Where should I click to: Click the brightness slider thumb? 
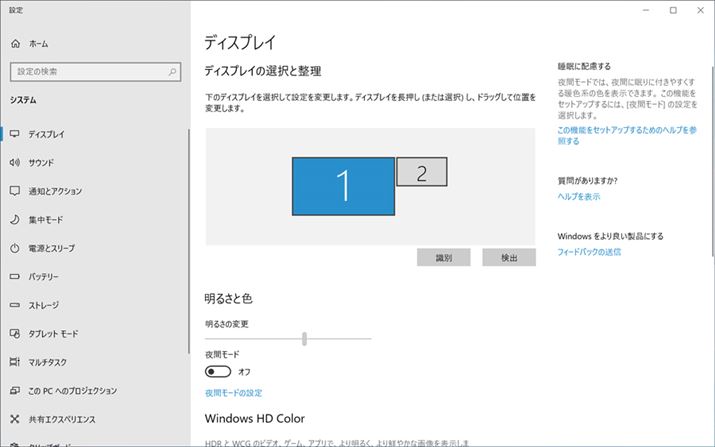[x=304, y=338]
